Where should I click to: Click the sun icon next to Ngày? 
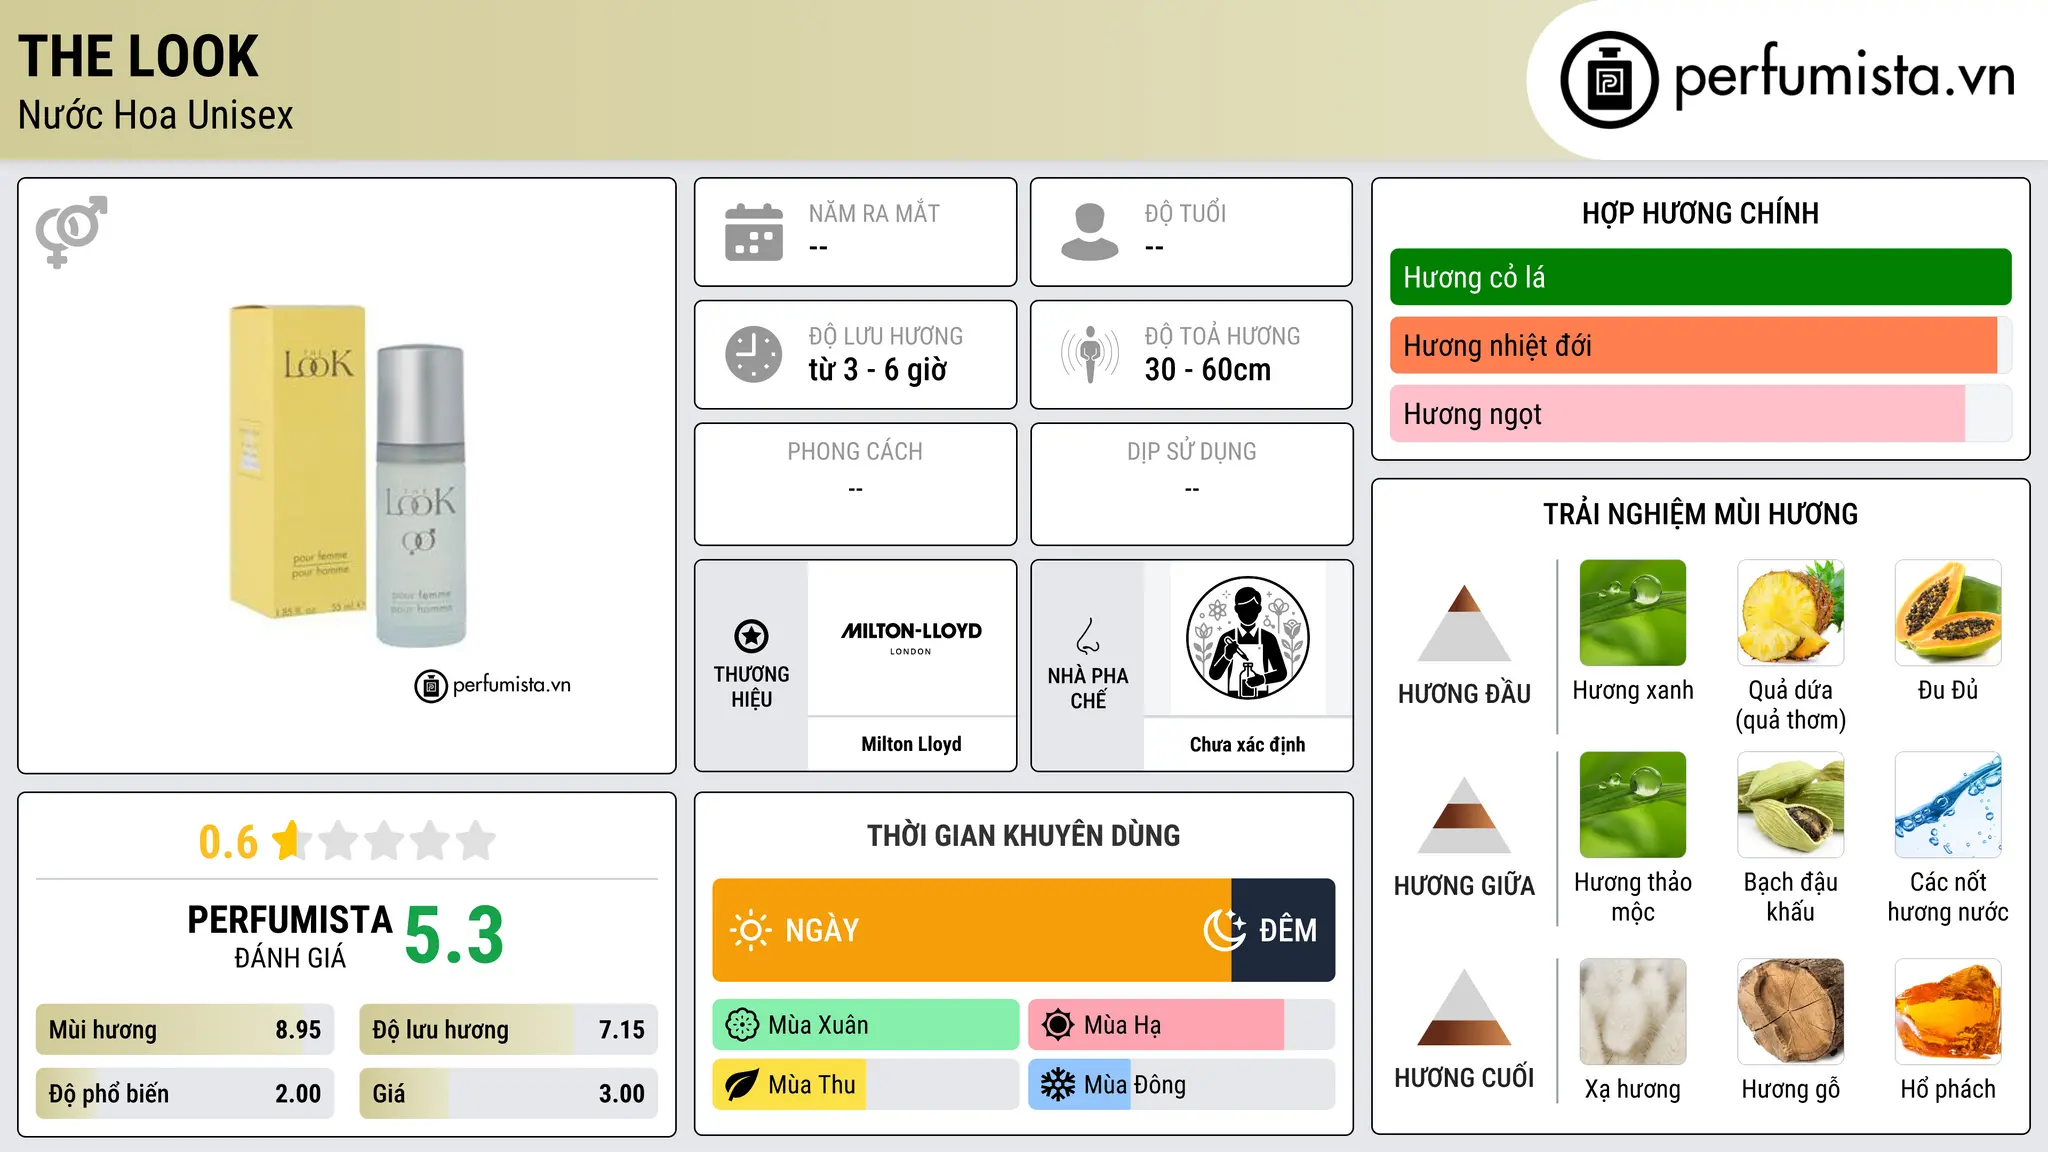(x=750, y=930)
